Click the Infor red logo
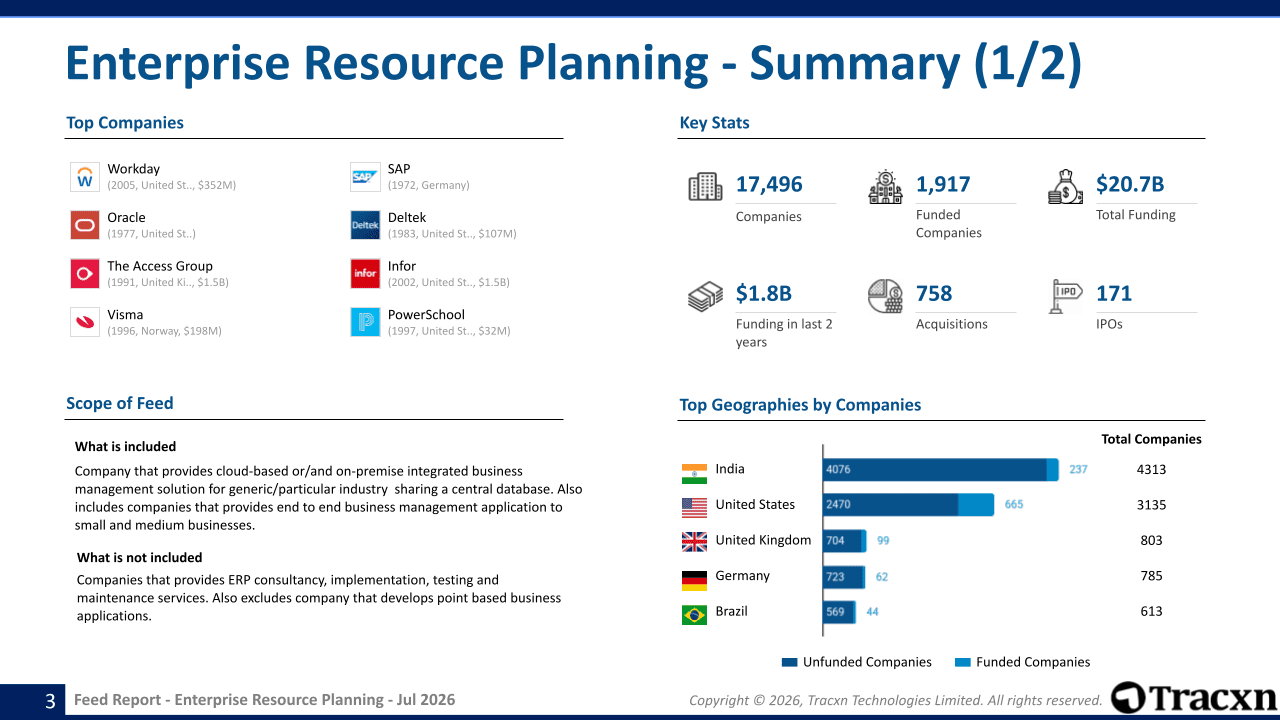Image resolution: width=1280 pixels, height=720 pixels. 365,274
